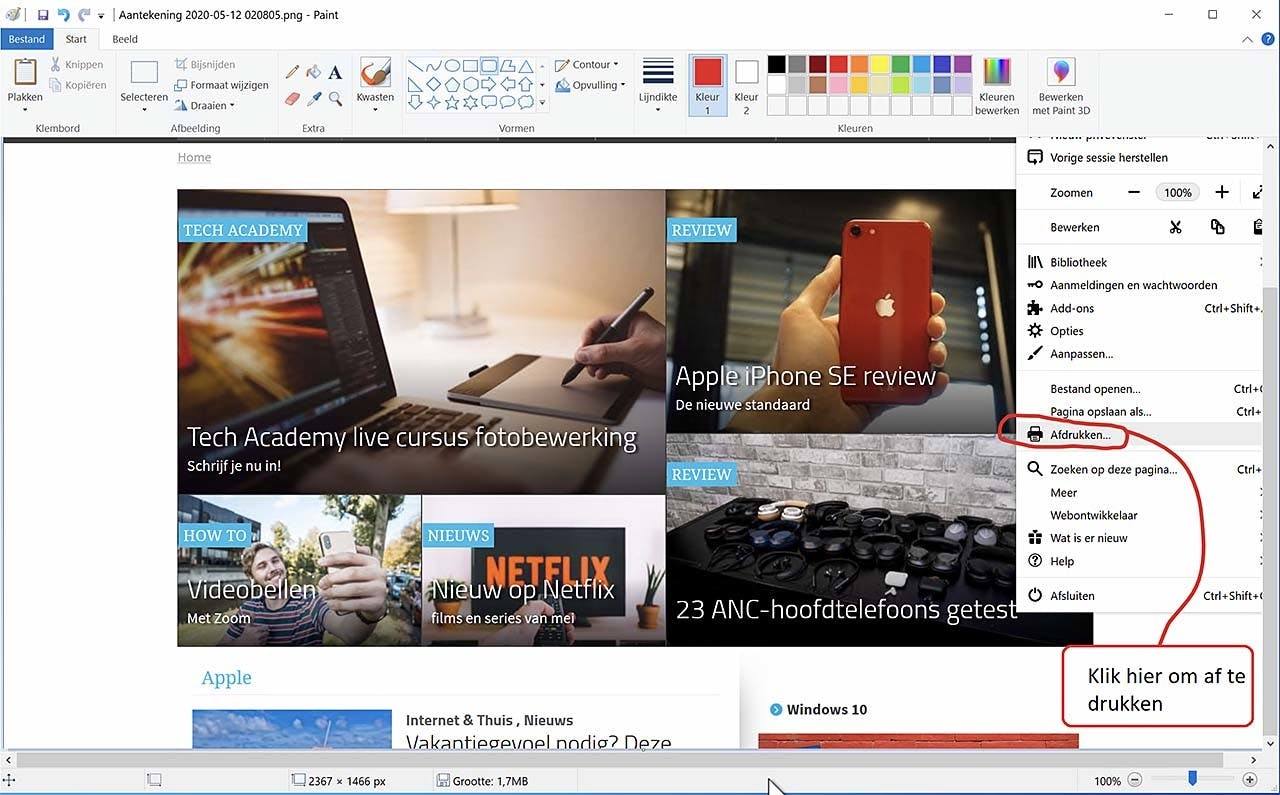Save the drawing using the quick access icon
The width and height of the screenshot is (1280, 795).
tap(43, 15)
